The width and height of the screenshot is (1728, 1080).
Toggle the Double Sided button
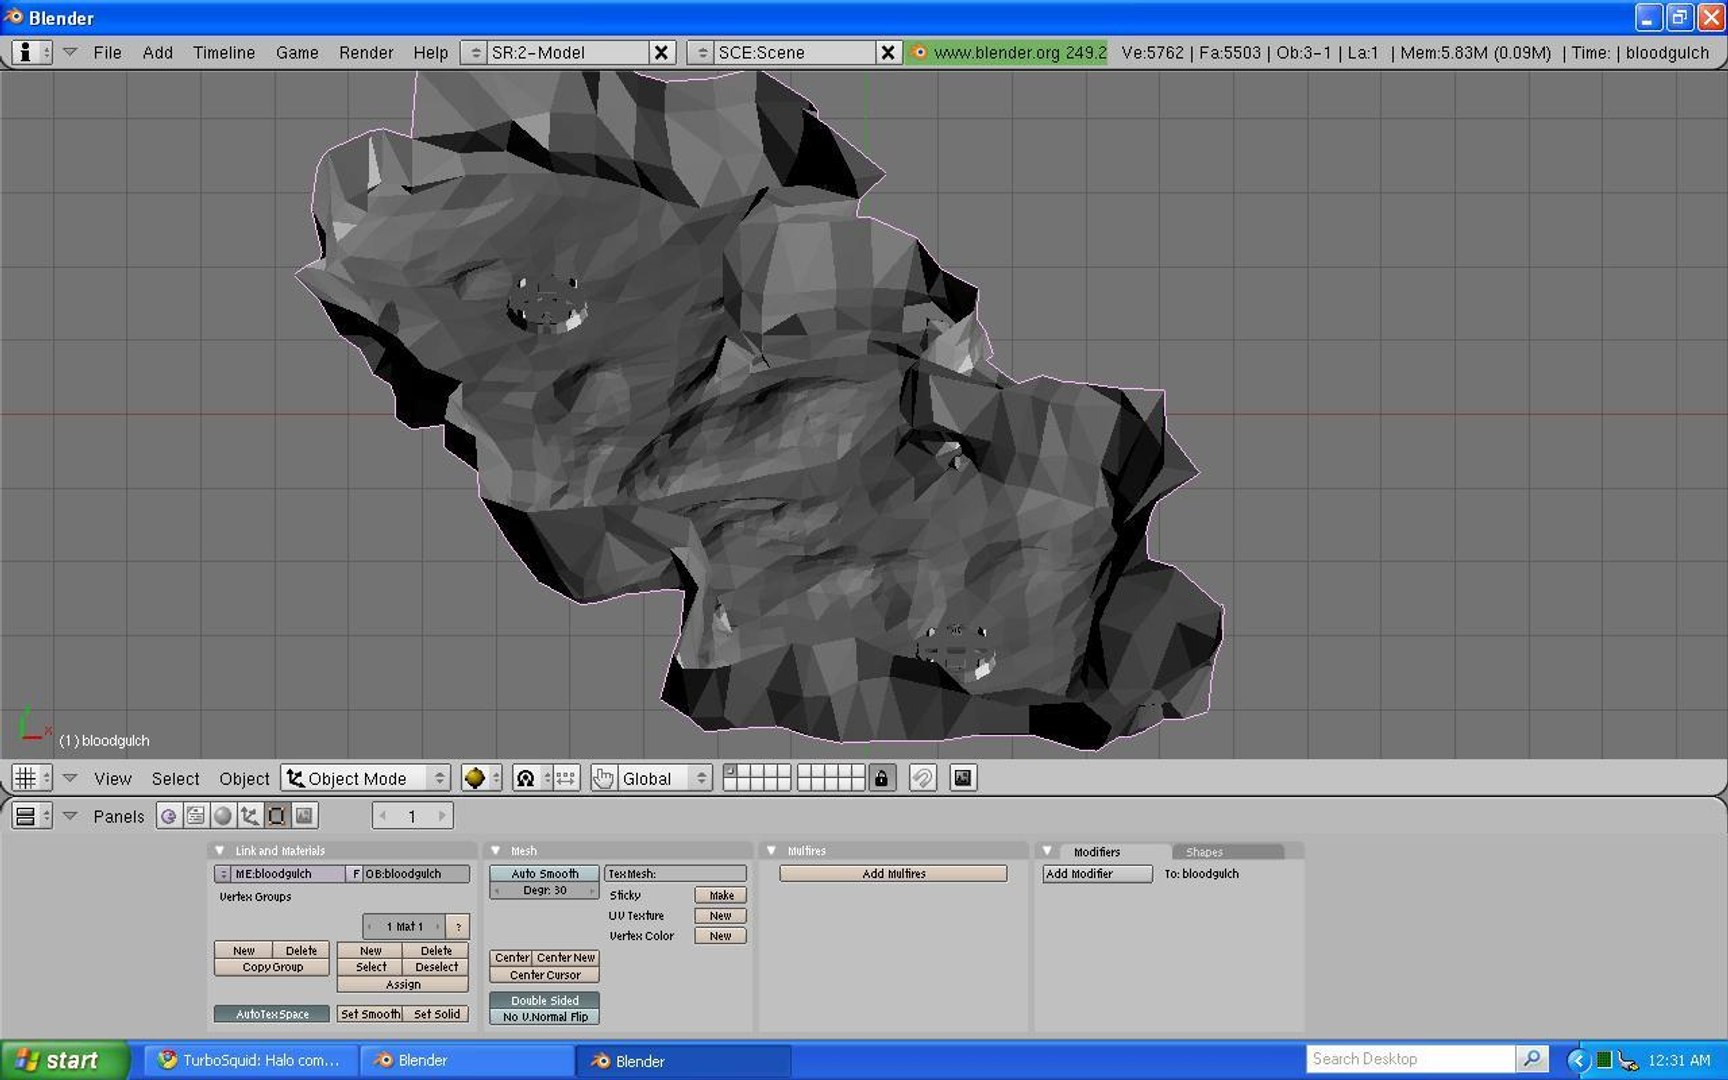point(544,1000)
